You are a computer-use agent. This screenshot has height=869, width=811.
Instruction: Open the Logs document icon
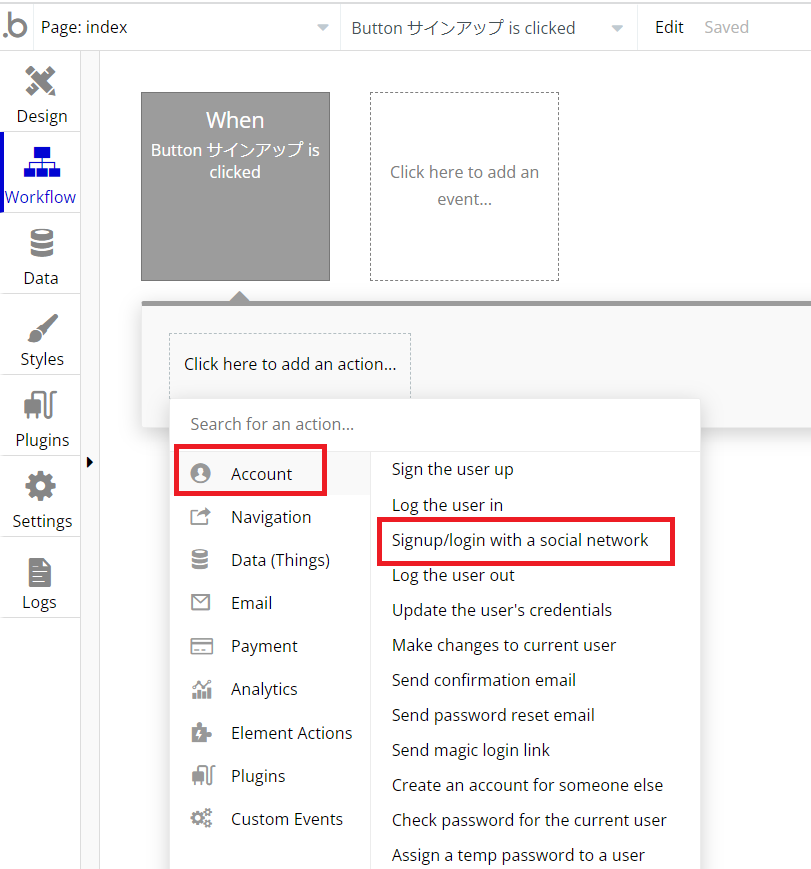[40, 572]
